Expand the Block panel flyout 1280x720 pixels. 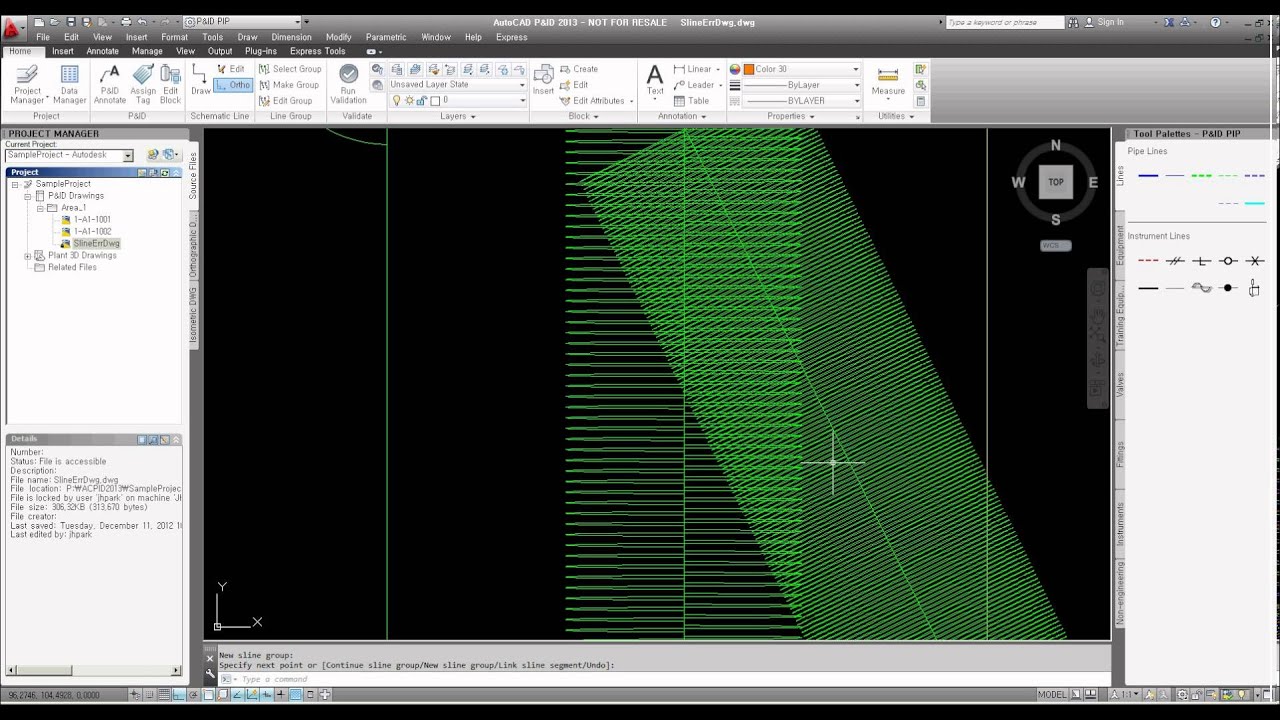pos(583,116)
